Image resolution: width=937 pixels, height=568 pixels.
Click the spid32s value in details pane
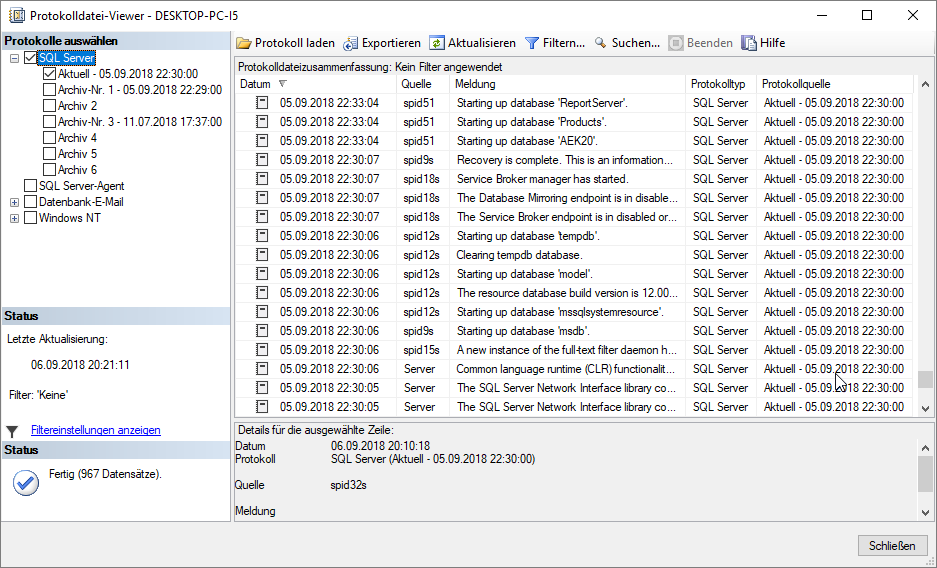click(348, 486)
